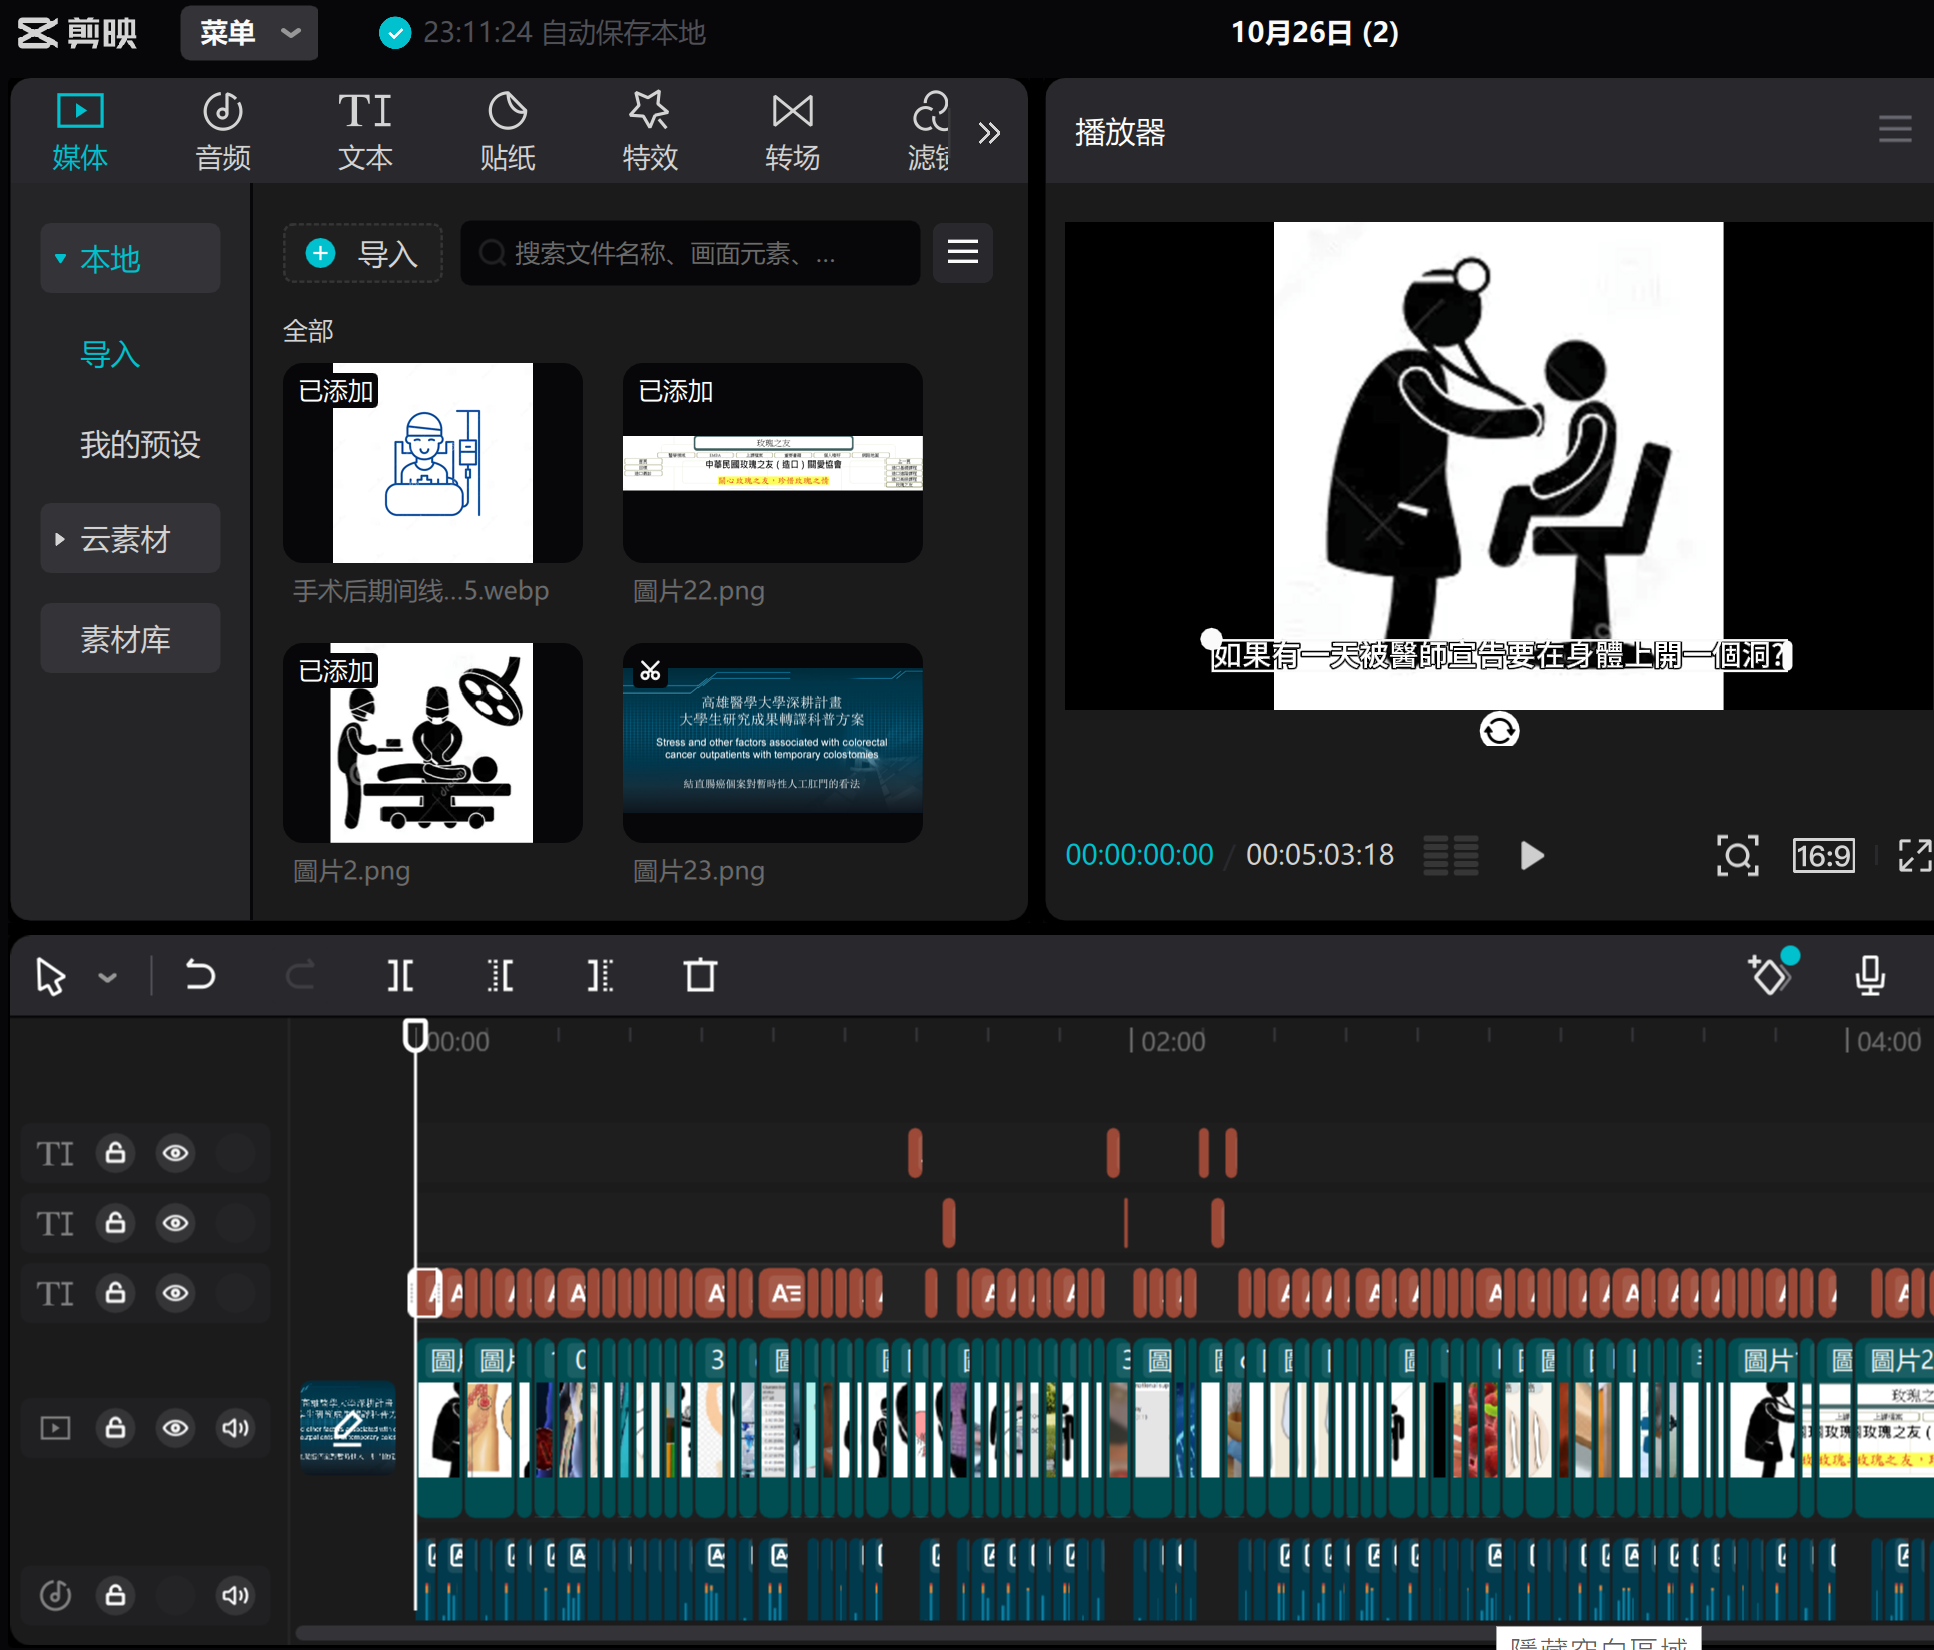Open the 素材库 material library
Image resolution: width=1934 pixels, height=1650 pixels.
coord(130,639)
